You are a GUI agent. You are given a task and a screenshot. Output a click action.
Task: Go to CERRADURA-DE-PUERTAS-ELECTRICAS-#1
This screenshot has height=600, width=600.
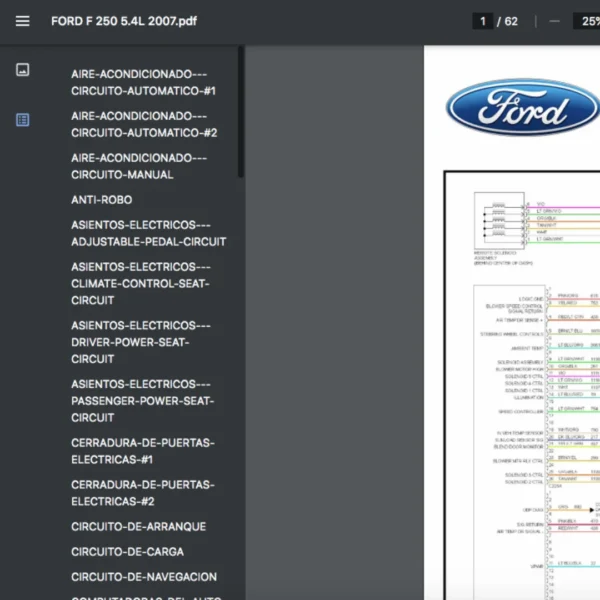point(142,451)
